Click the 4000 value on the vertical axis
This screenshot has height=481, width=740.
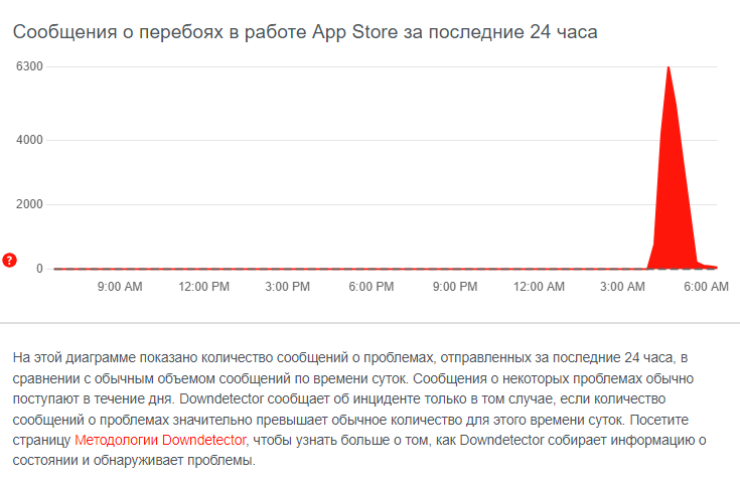[28, 140]
